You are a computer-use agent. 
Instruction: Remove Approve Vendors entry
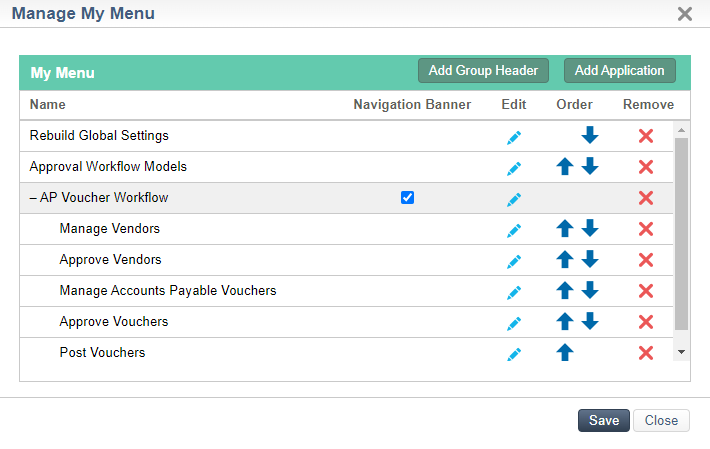click(x=646, y=260)
